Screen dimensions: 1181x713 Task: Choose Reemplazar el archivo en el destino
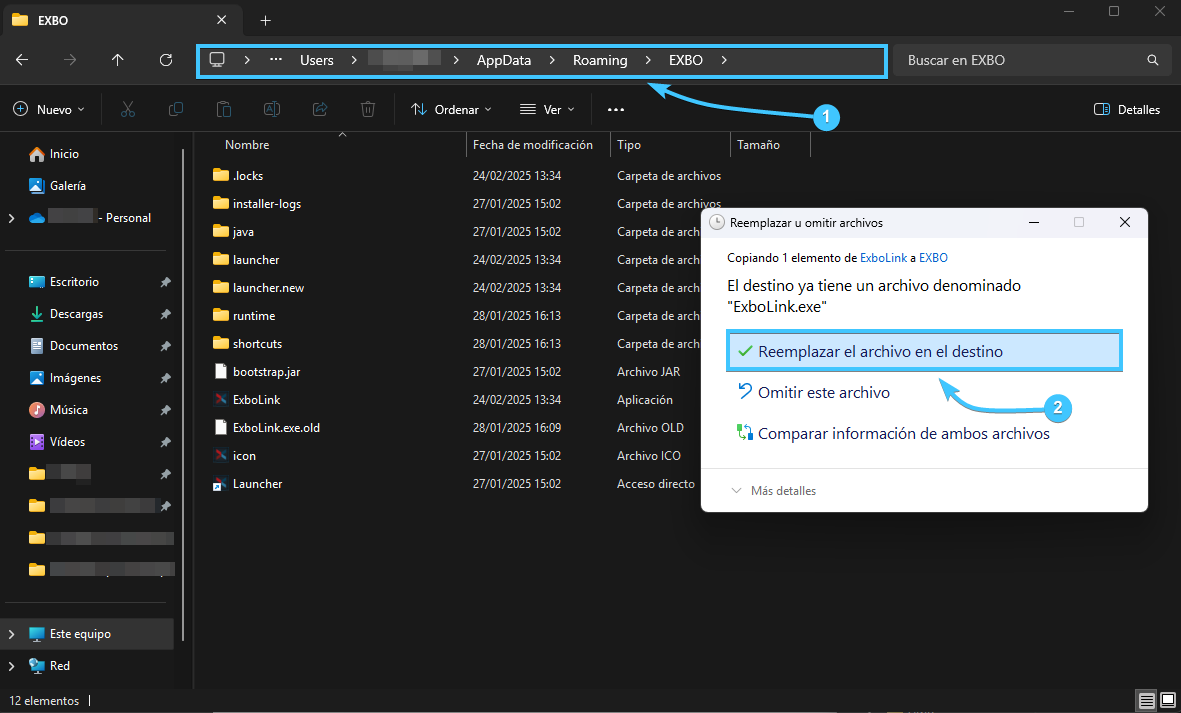point(924,352)
